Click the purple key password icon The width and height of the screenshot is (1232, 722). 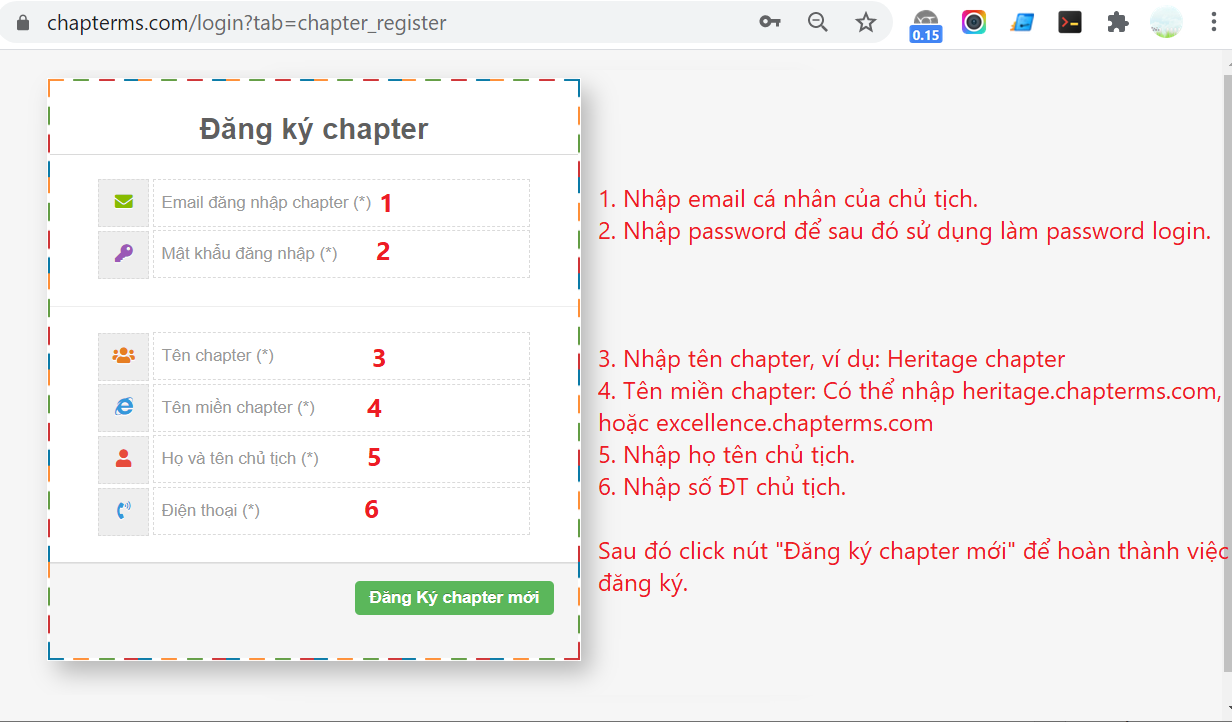point(123,254)
